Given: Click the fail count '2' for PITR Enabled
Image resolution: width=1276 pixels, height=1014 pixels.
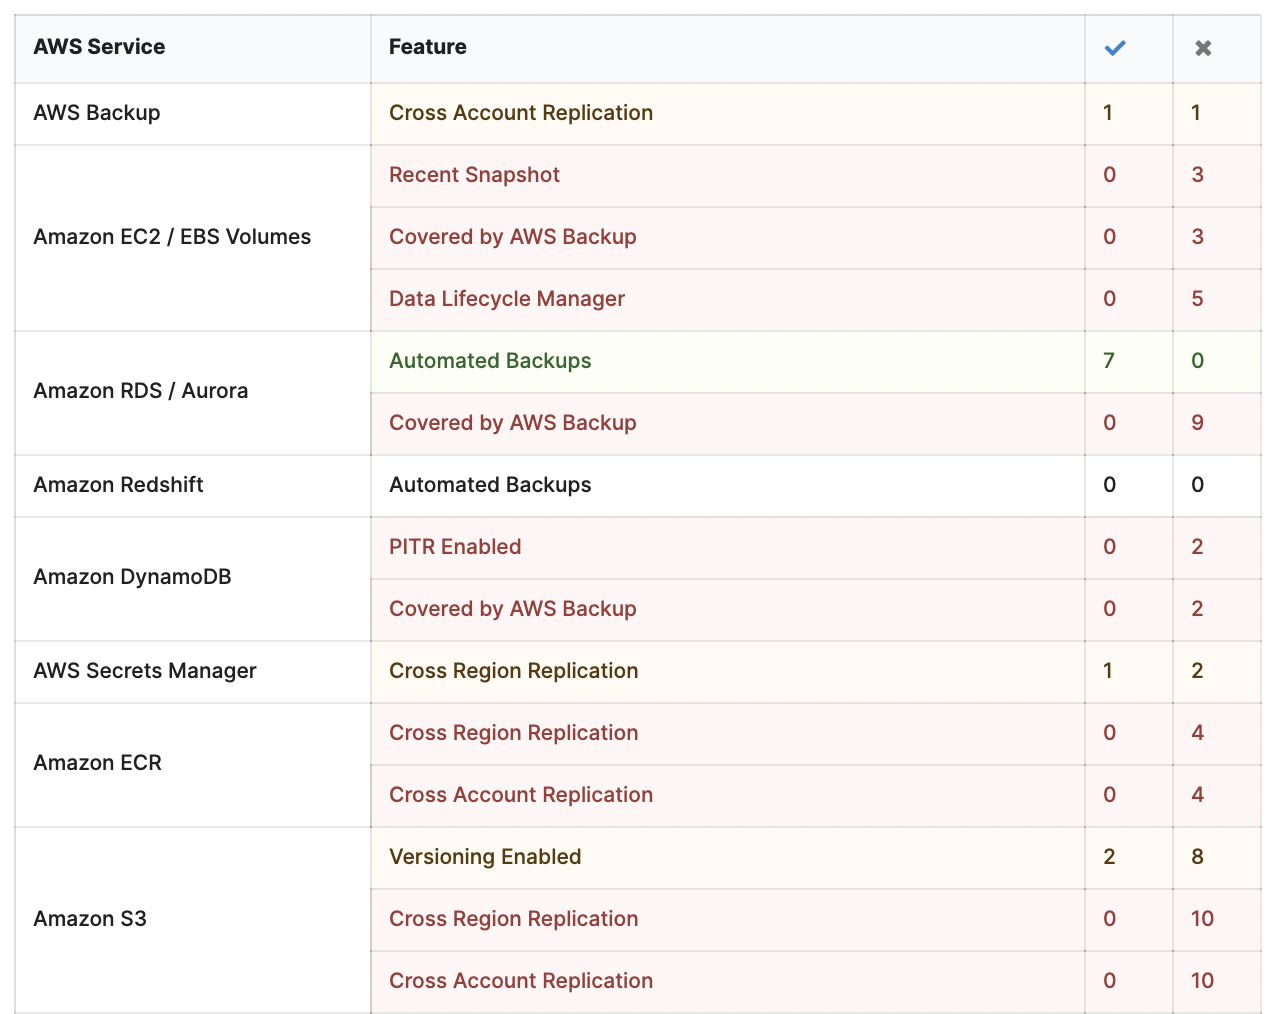Looking at the screenshot, I should click(x=1197, y=547).
